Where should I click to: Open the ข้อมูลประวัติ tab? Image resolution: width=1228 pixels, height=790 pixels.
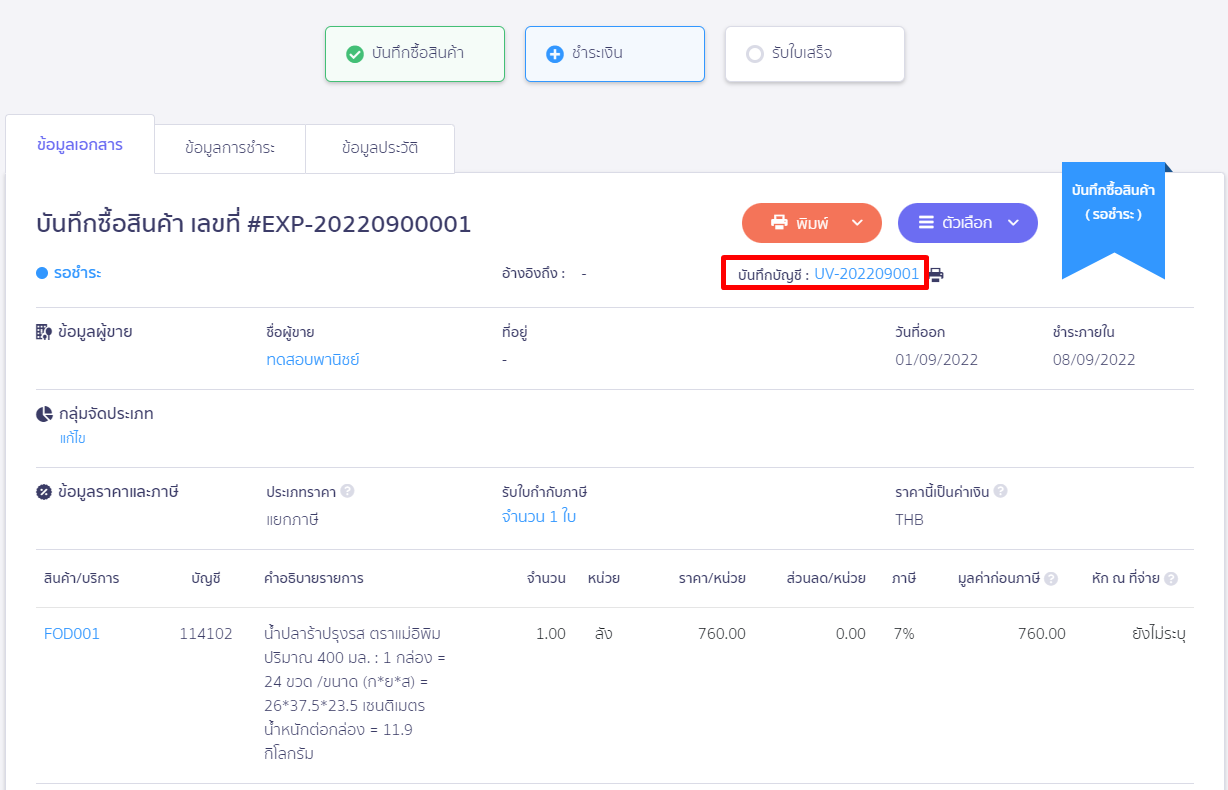(380, 148)
